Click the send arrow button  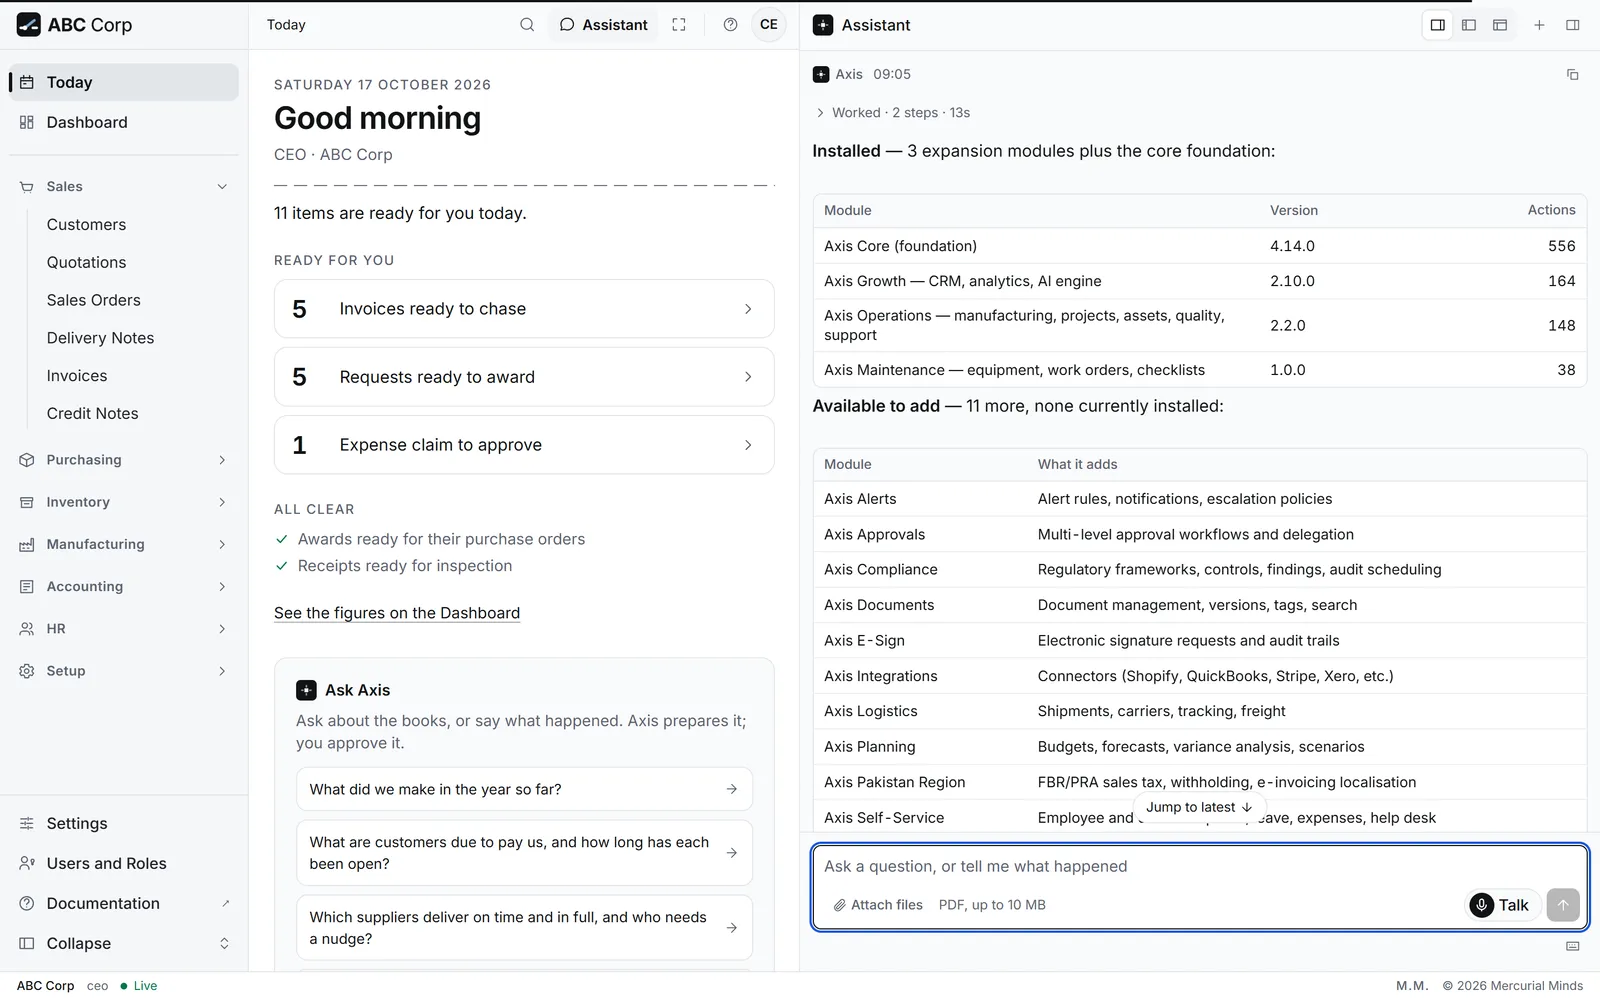pos(1563,905)
